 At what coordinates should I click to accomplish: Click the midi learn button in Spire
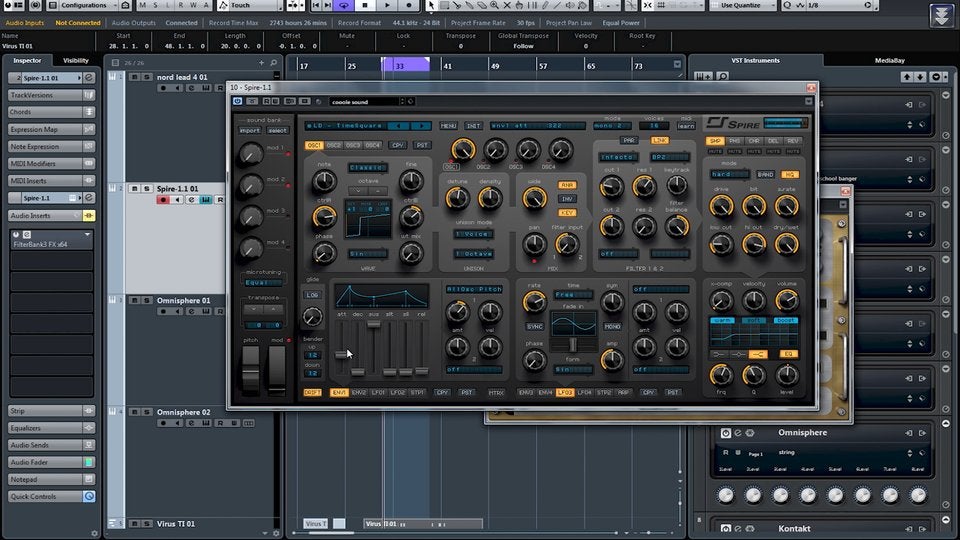tap(686, 126)
